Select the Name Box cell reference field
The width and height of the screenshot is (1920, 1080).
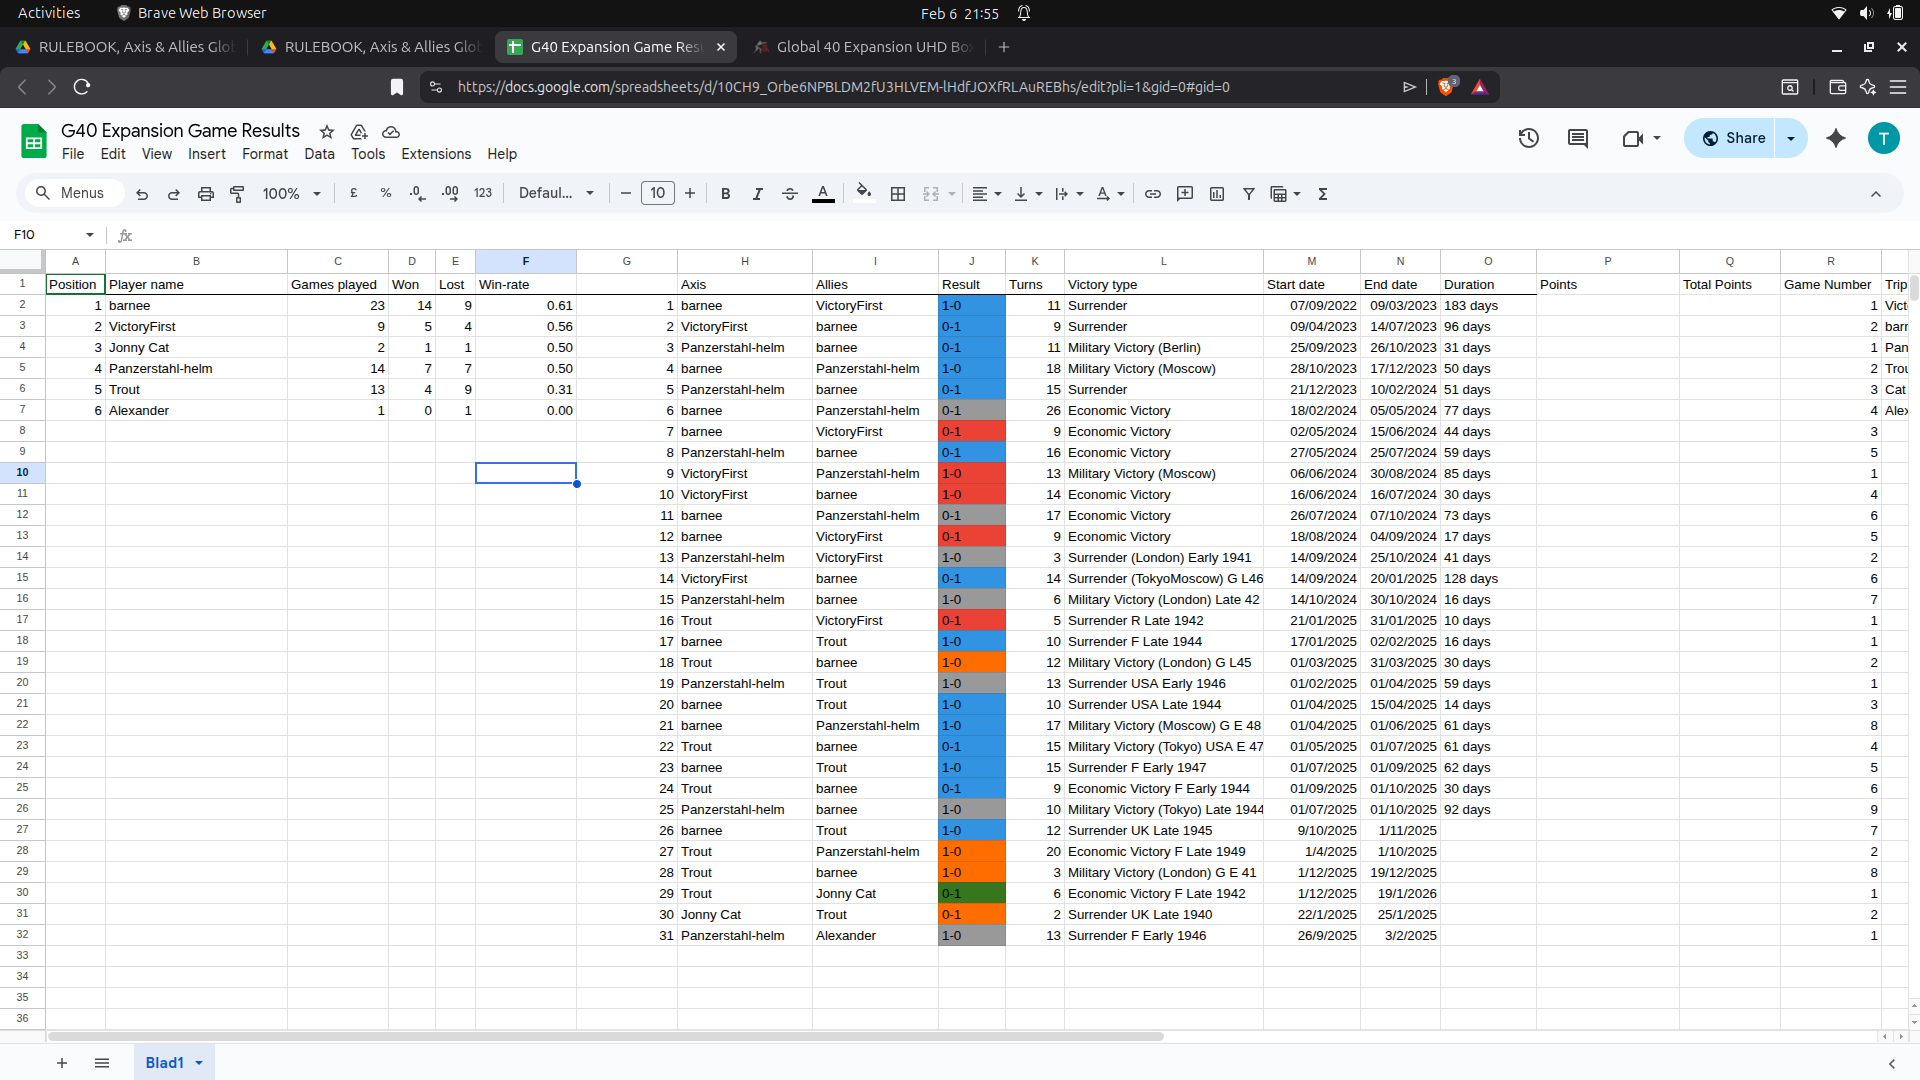click(45, 234)
